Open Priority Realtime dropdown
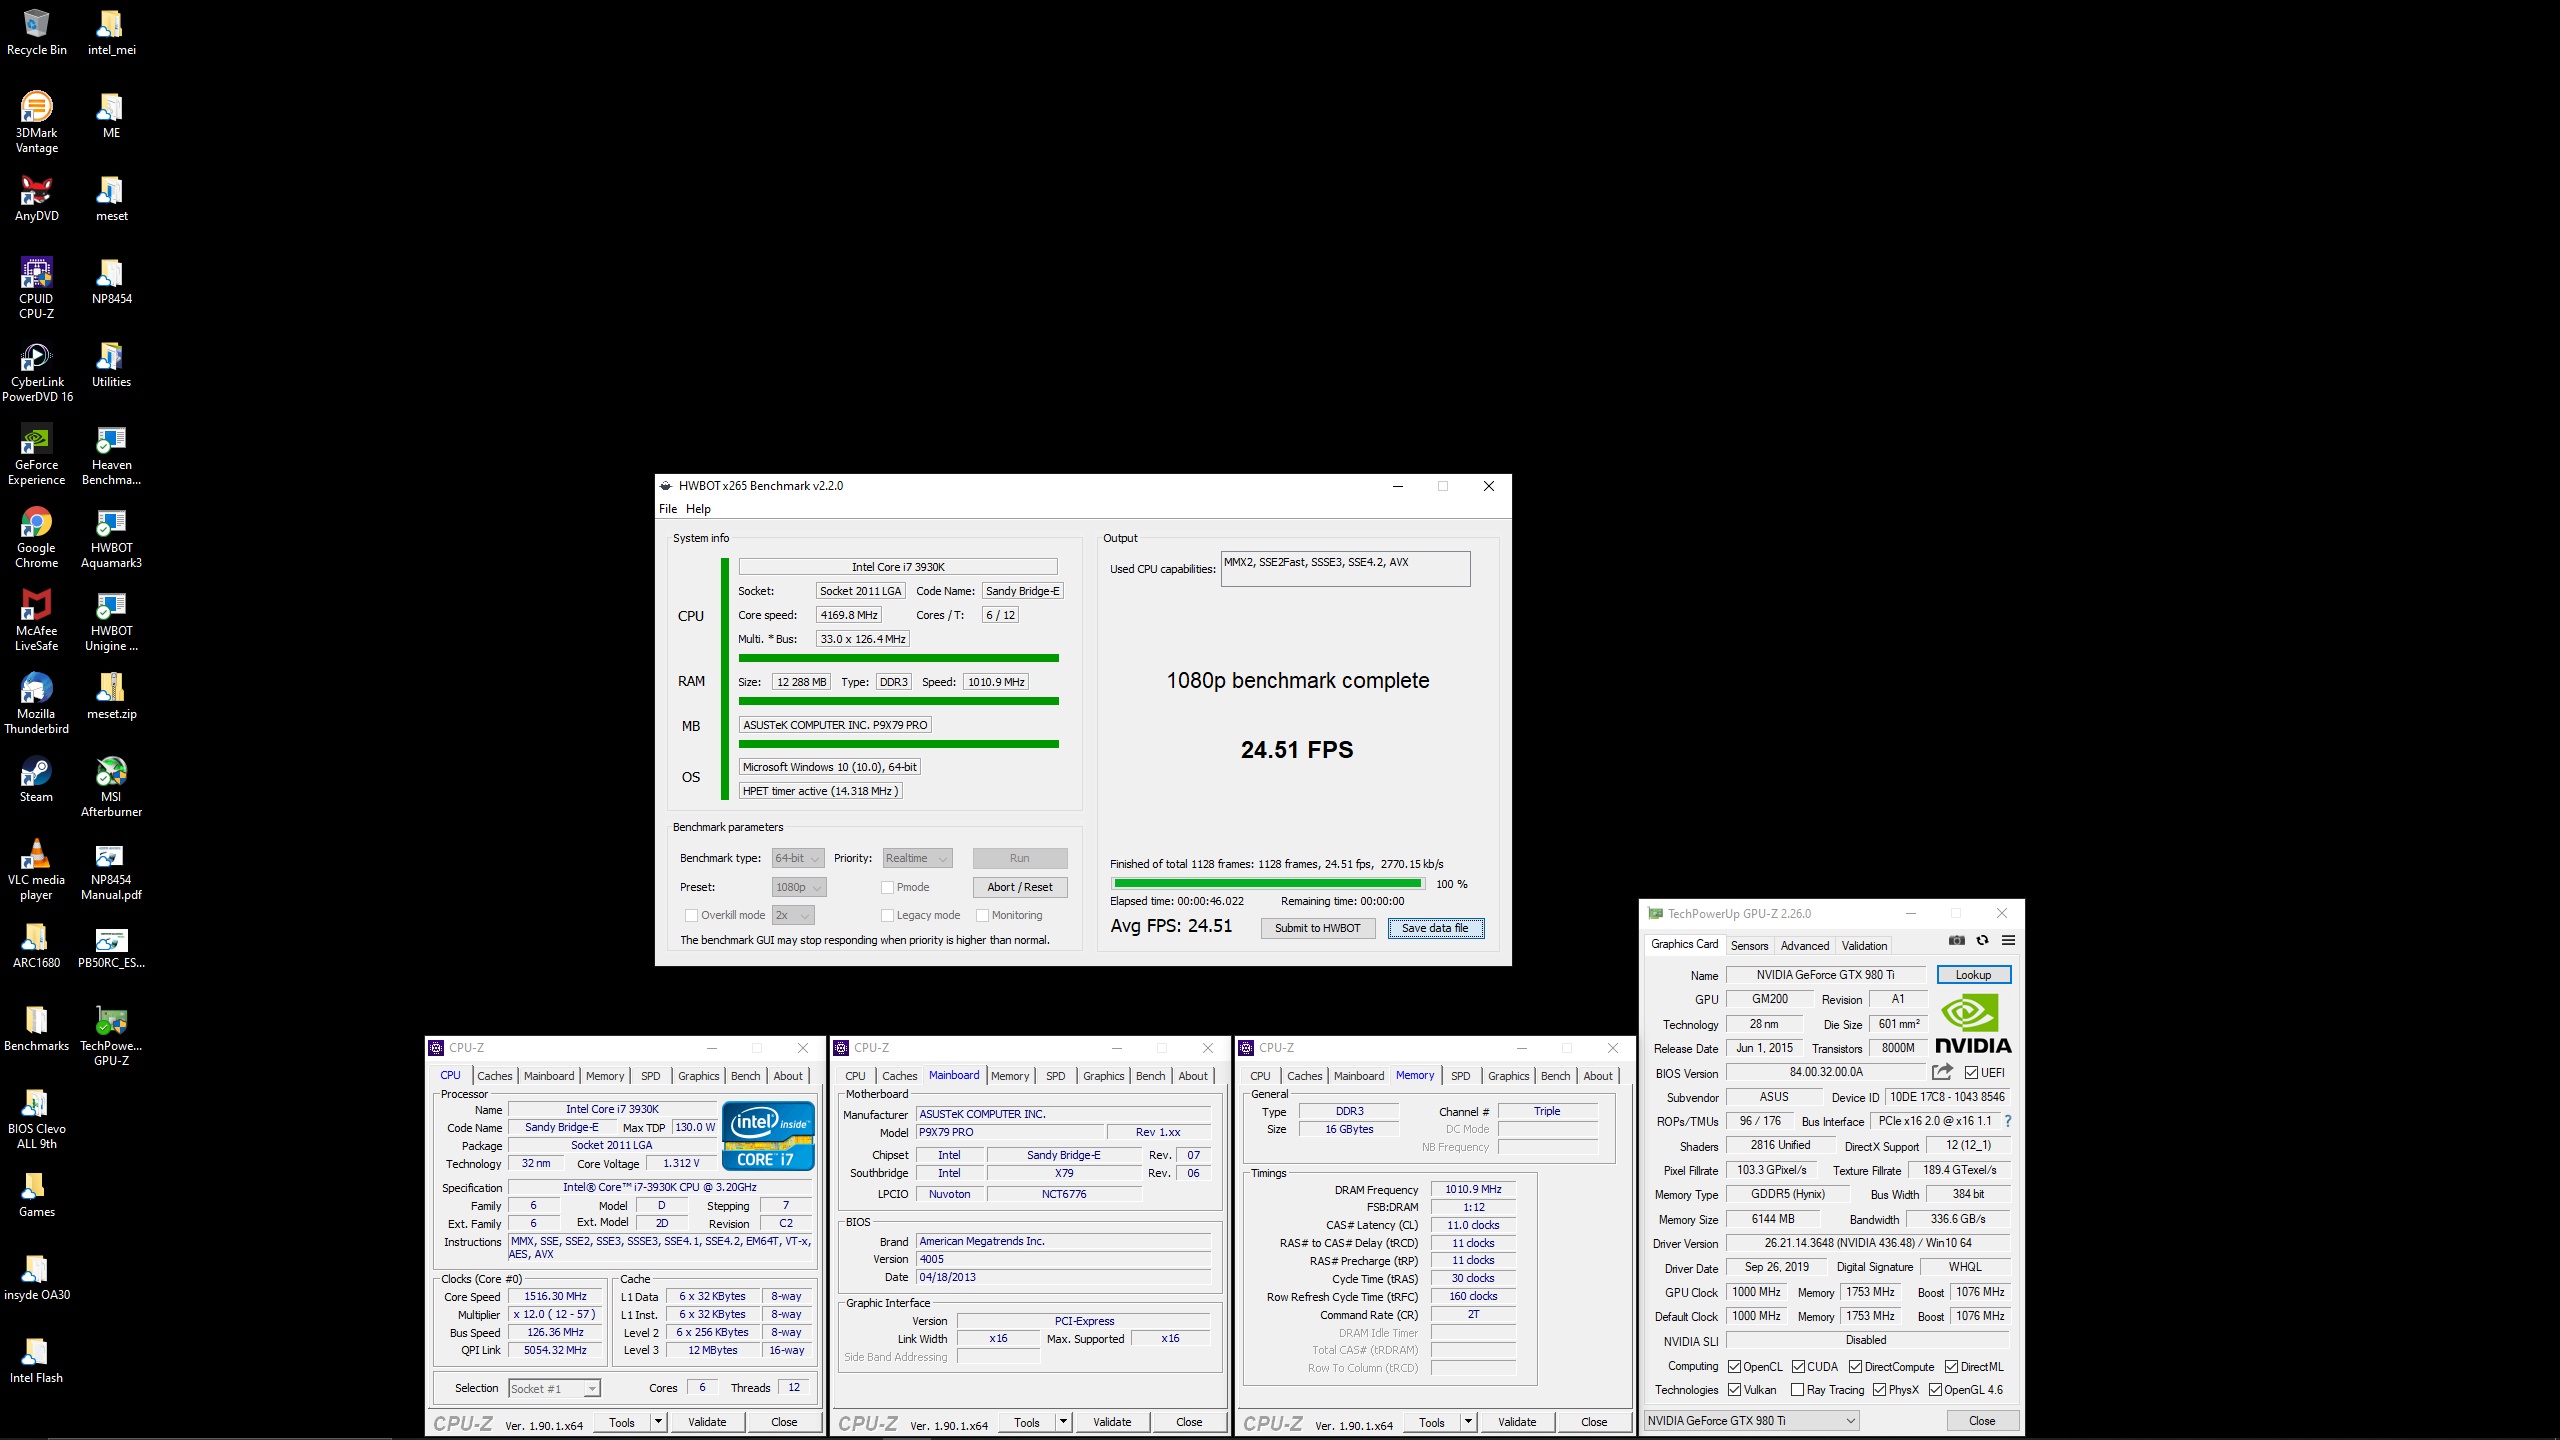Screen dimensions: 2560x1440 [x=917, y=858]
